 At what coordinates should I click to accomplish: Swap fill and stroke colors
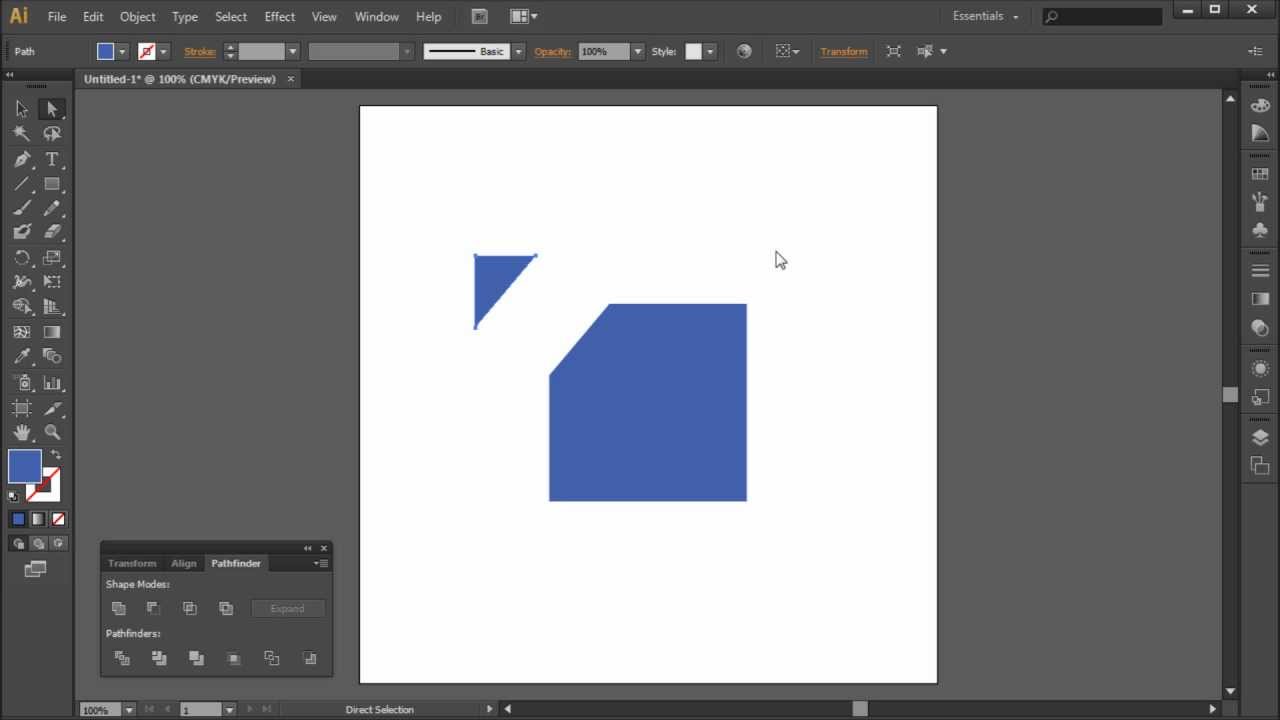pos(57,452)
